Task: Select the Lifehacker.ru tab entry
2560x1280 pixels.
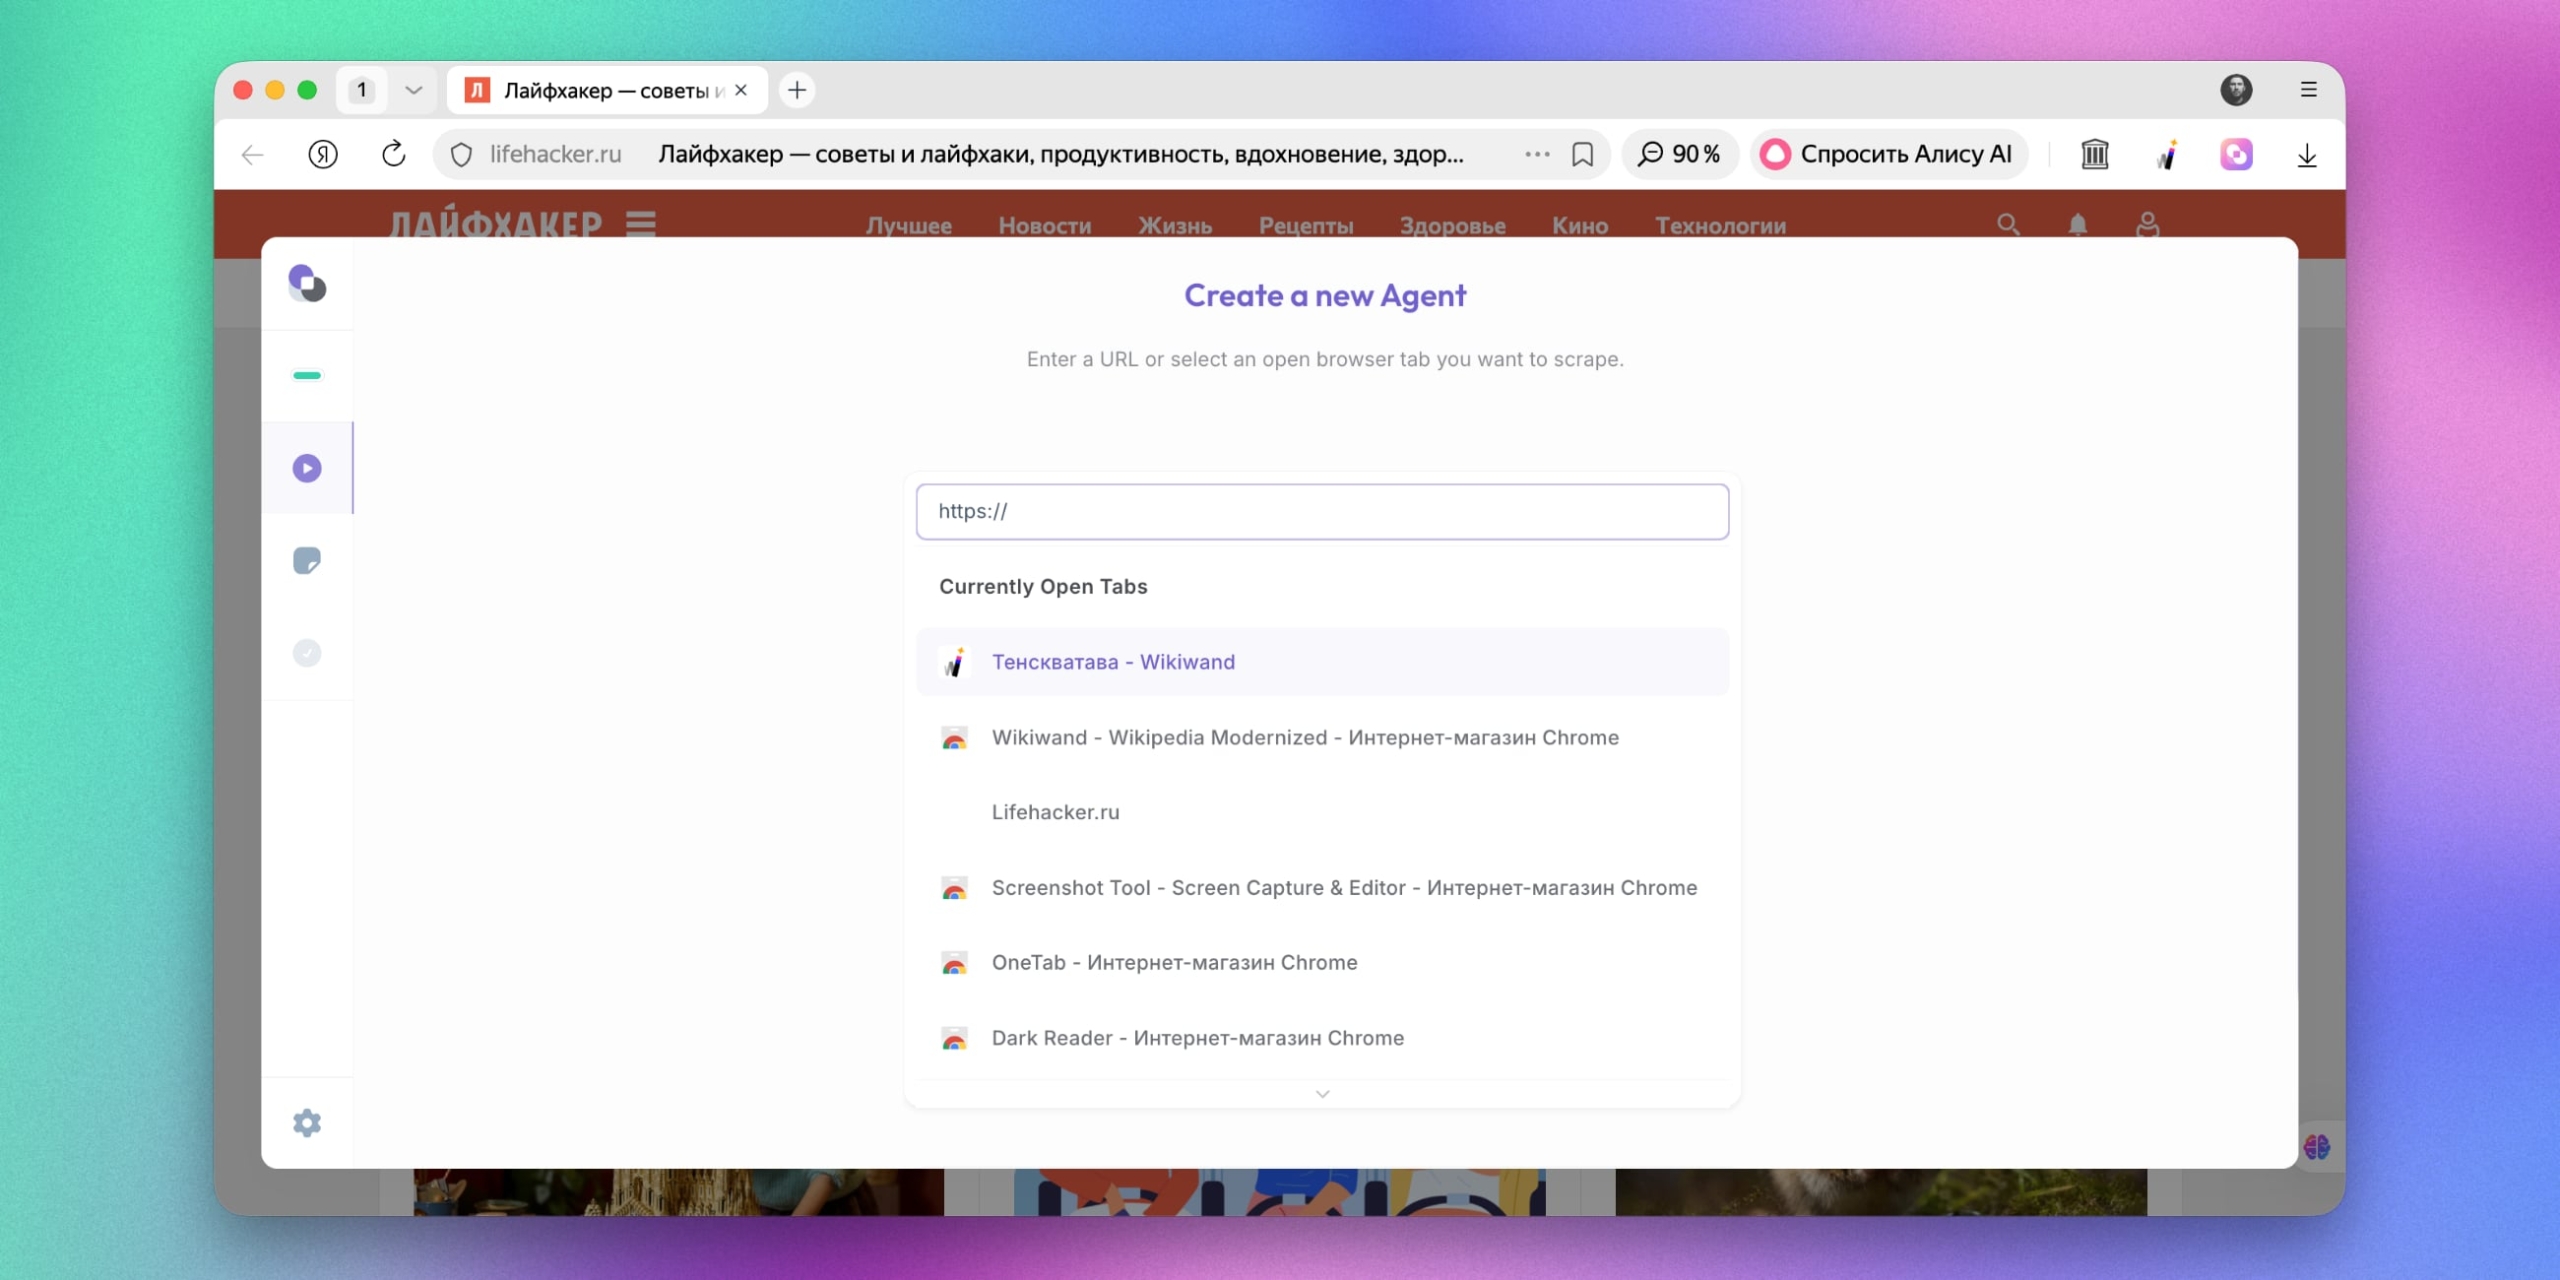Action: coord(1322,812)
